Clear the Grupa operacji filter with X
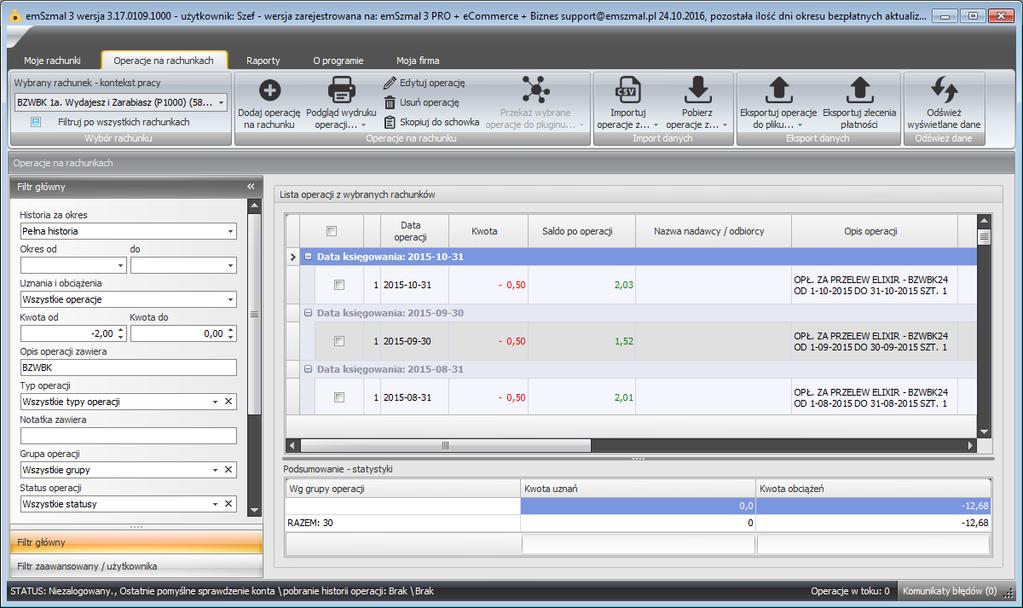The height and width of the screenshot is (608, 1023). click(x=228, y=470)
